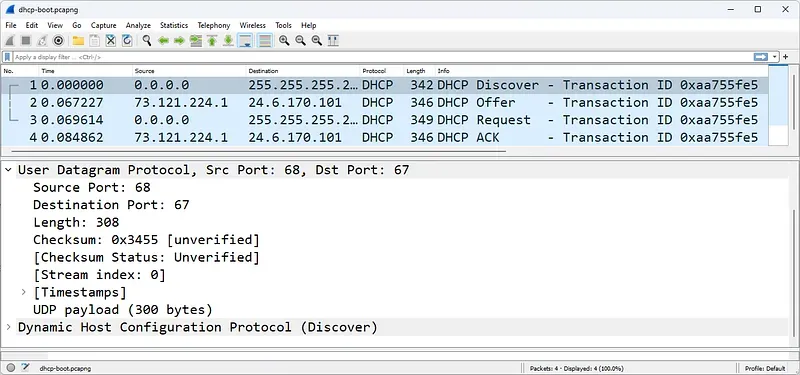This screenshot has width=800, height=375.
Task: Select the '[Stream index: 0]' line
Action: point(99,274)
